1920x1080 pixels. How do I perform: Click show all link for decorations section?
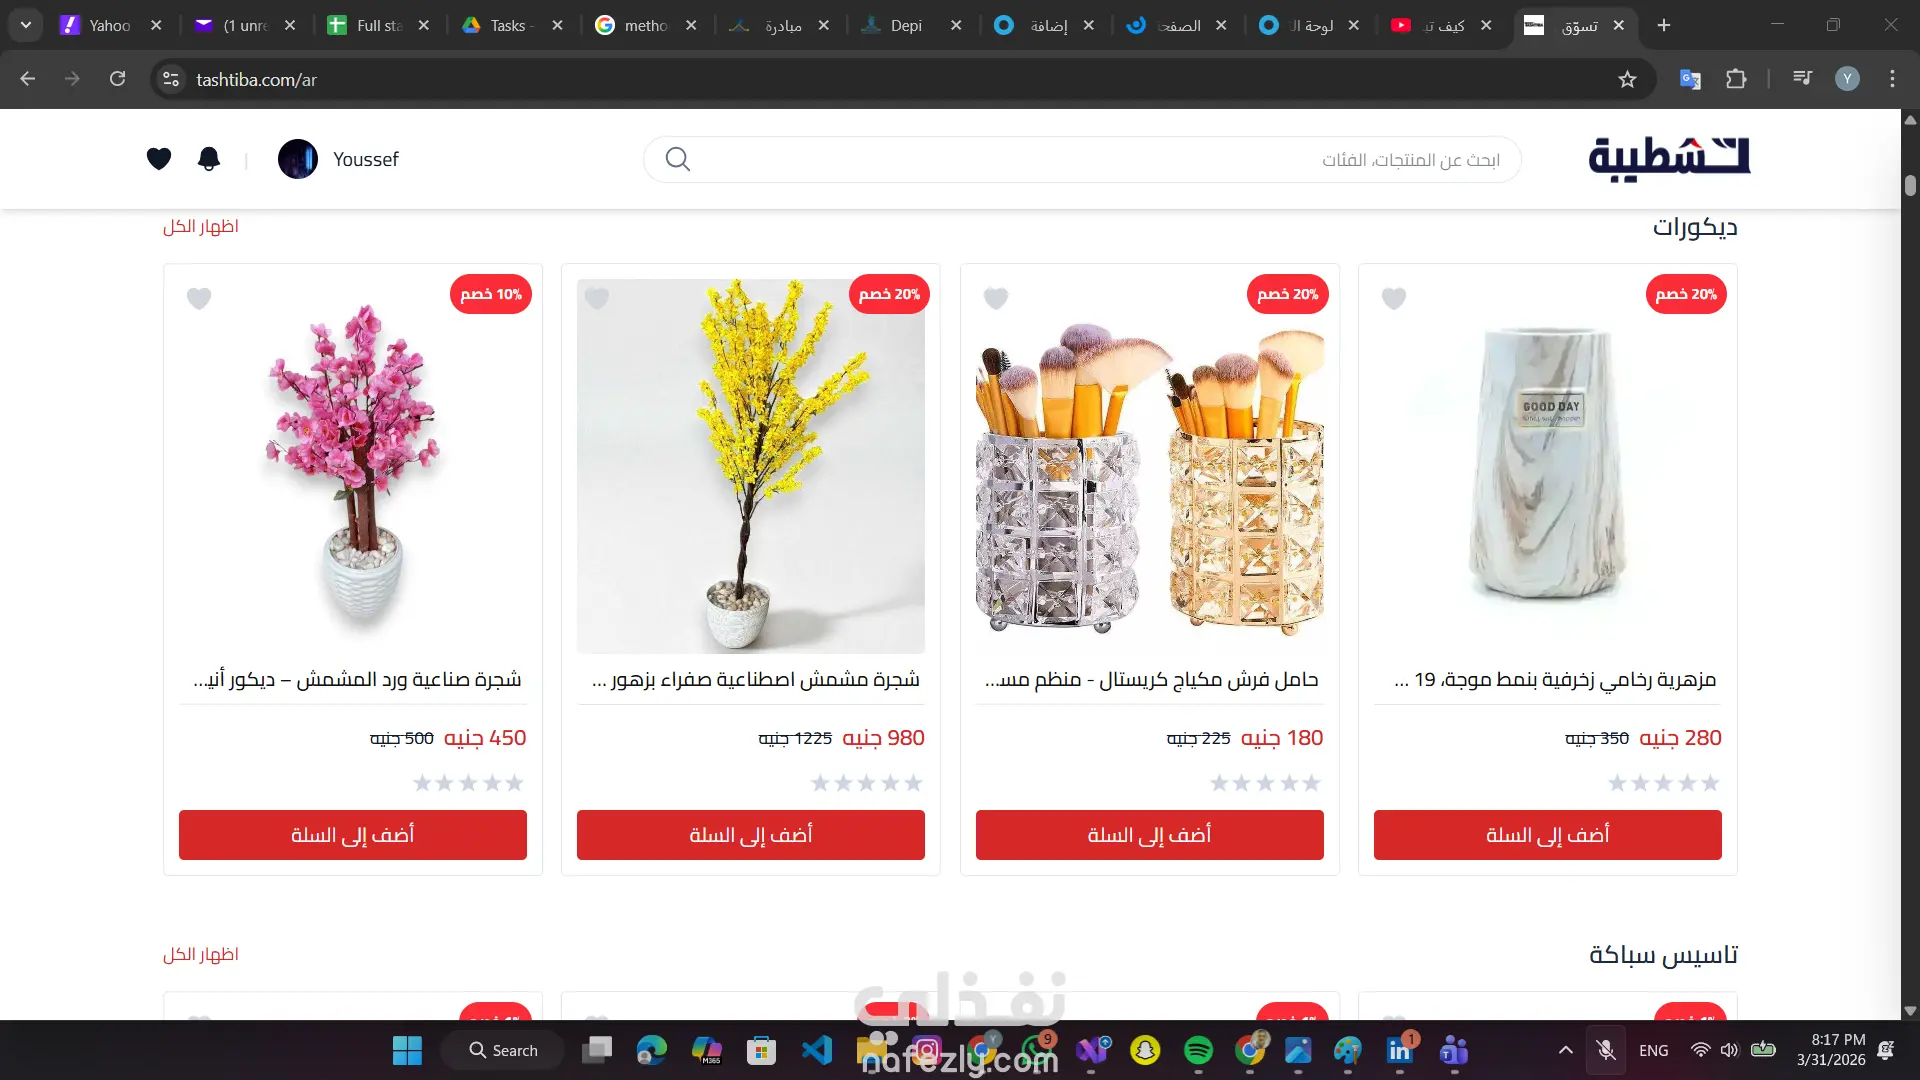(201, 226)
